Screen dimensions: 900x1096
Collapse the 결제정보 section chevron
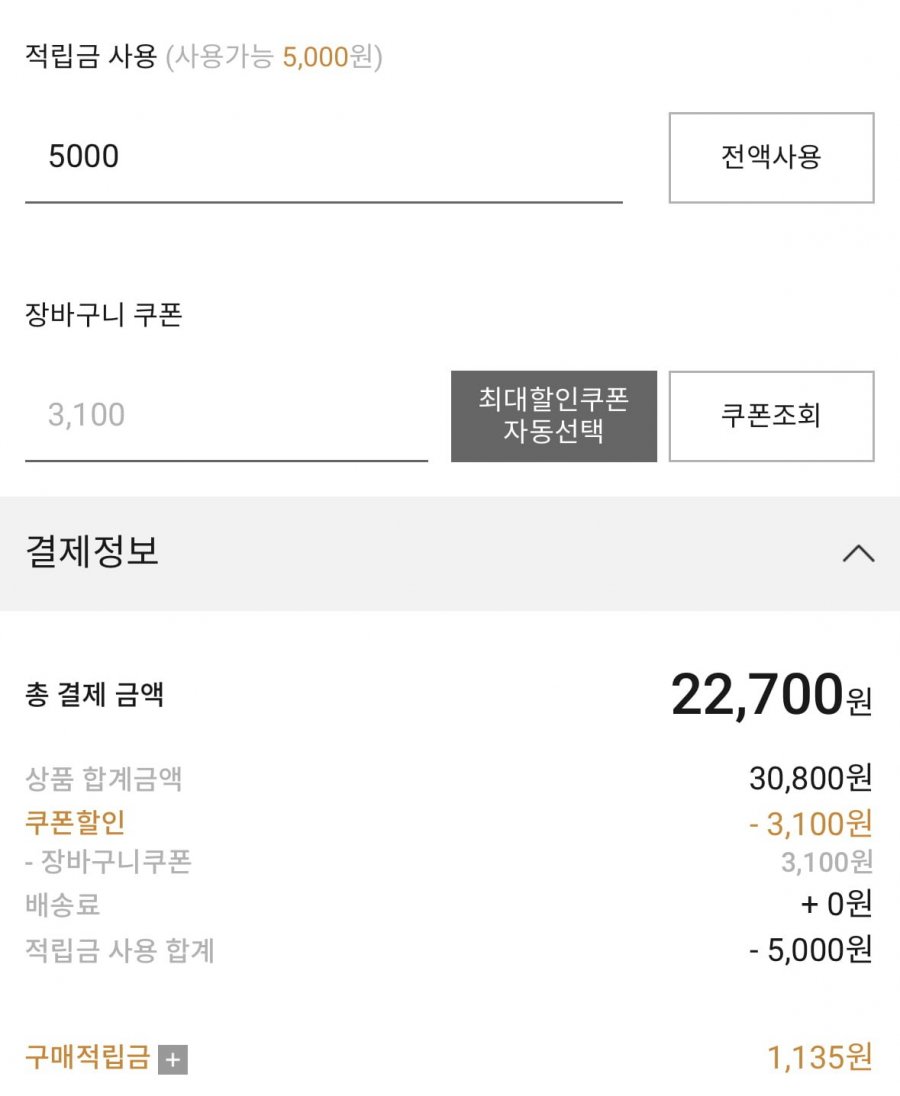pyautogui.click(x=858, y=553)
